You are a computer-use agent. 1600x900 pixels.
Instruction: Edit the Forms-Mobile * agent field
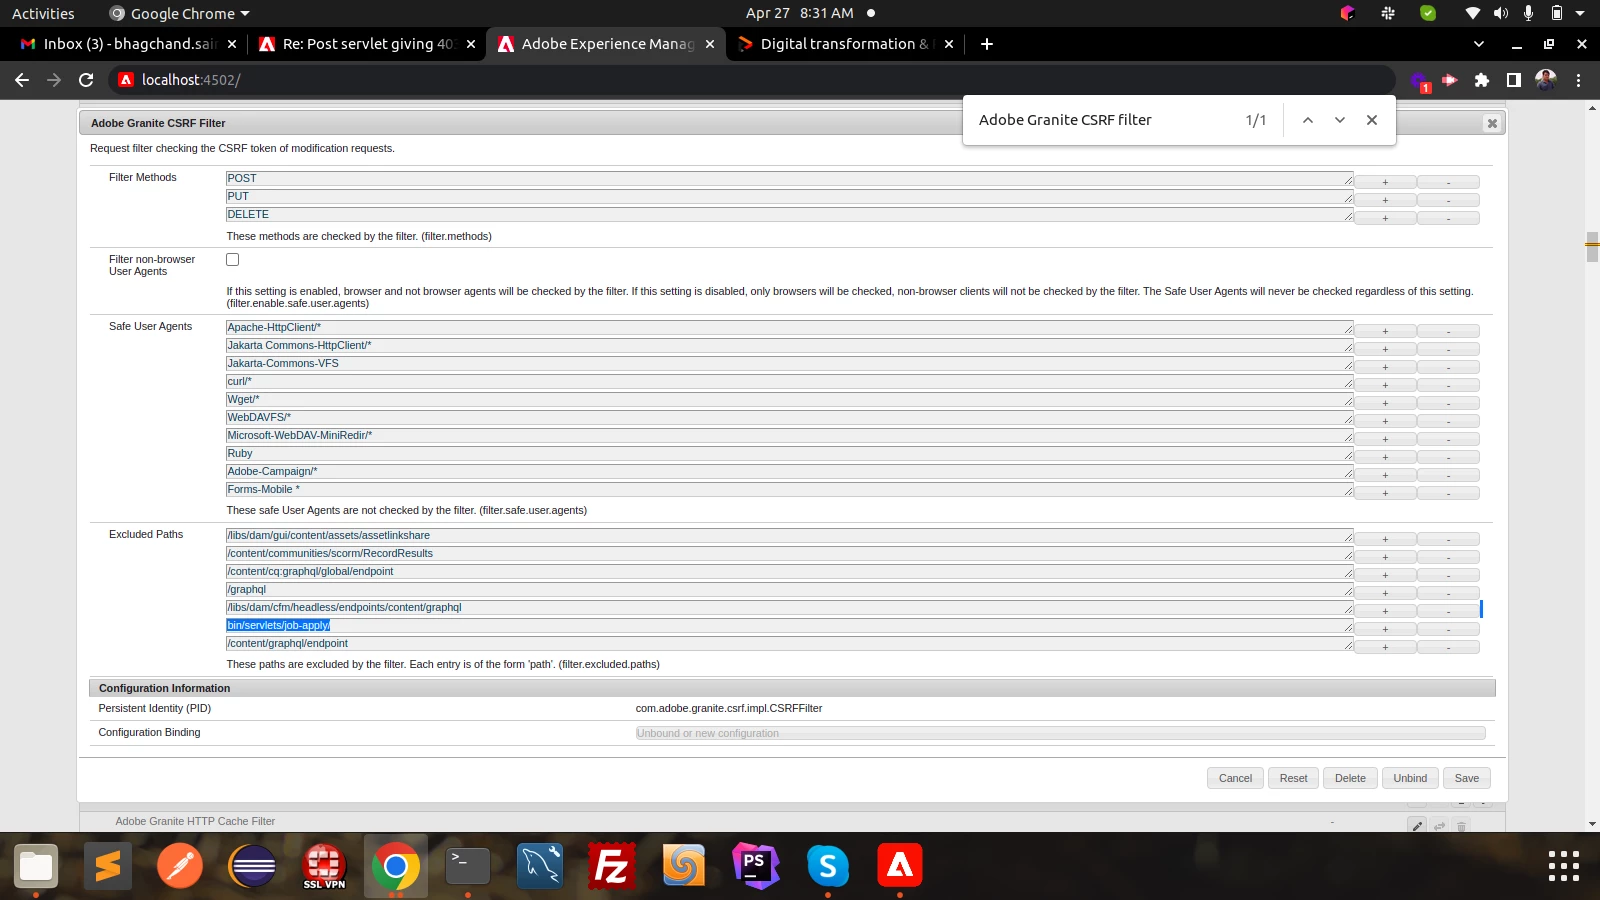coord(789,489)
